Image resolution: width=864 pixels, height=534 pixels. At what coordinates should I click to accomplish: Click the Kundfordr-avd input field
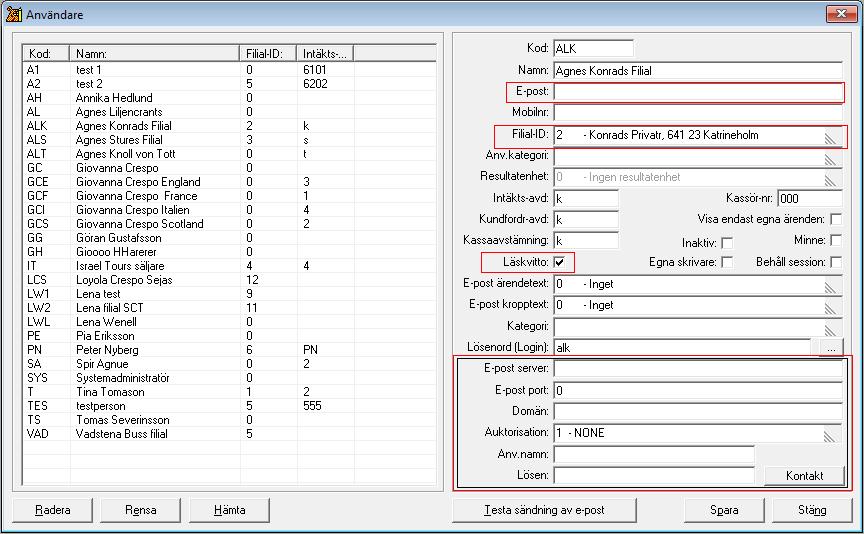coord(586,219)
